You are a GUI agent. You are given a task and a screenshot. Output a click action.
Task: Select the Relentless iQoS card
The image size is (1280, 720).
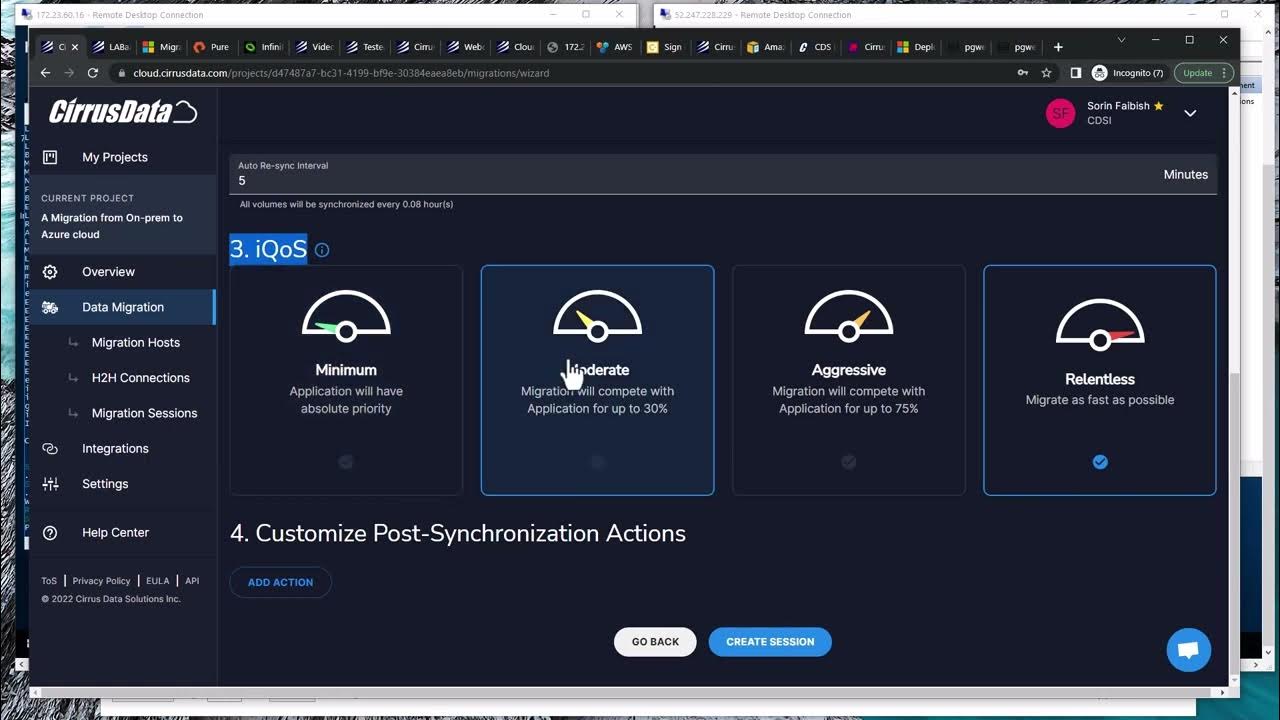point(1100,380)
